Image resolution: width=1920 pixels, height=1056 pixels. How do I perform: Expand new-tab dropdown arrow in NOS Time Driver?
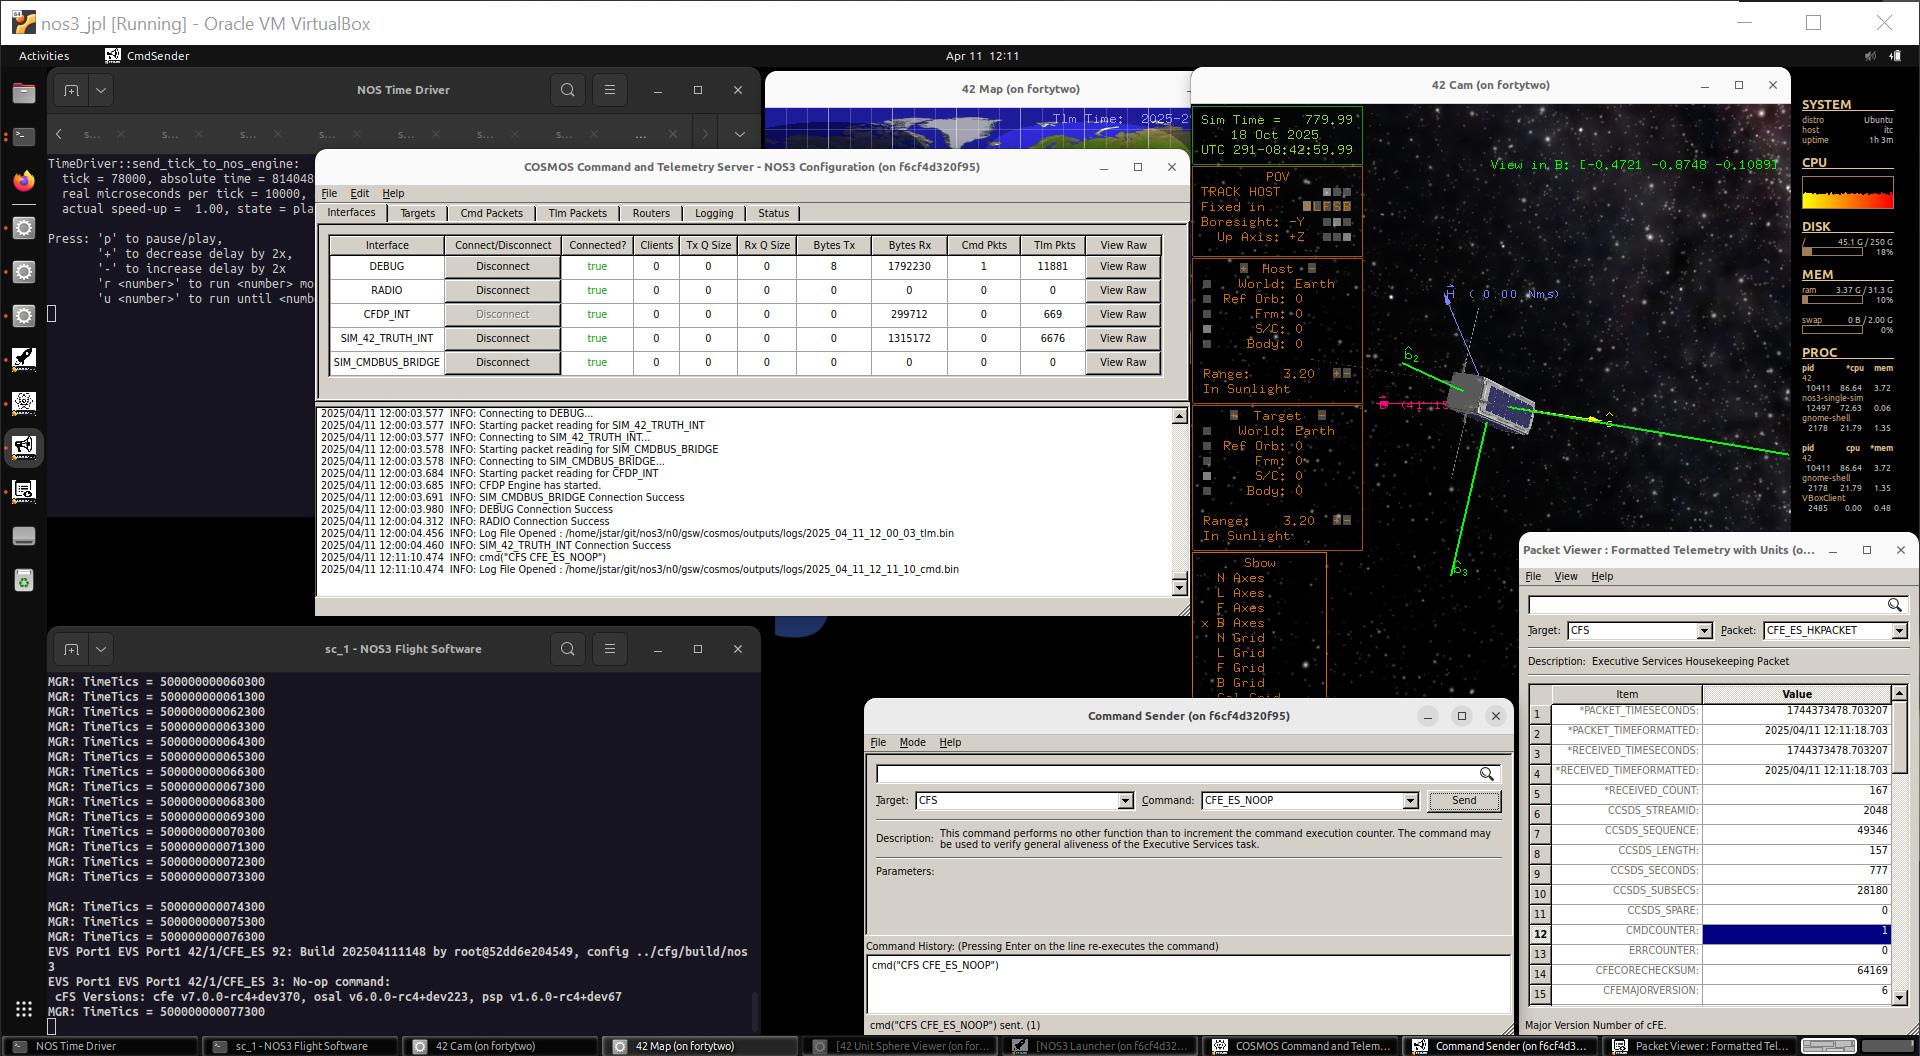(101, 90)
